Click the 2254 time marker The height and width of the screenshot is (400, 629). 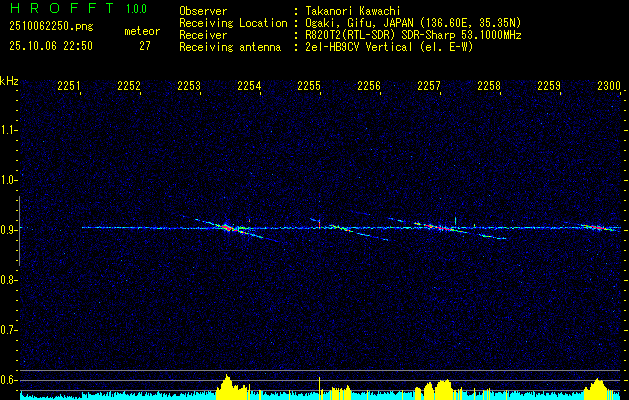click(x=249, y=86)
